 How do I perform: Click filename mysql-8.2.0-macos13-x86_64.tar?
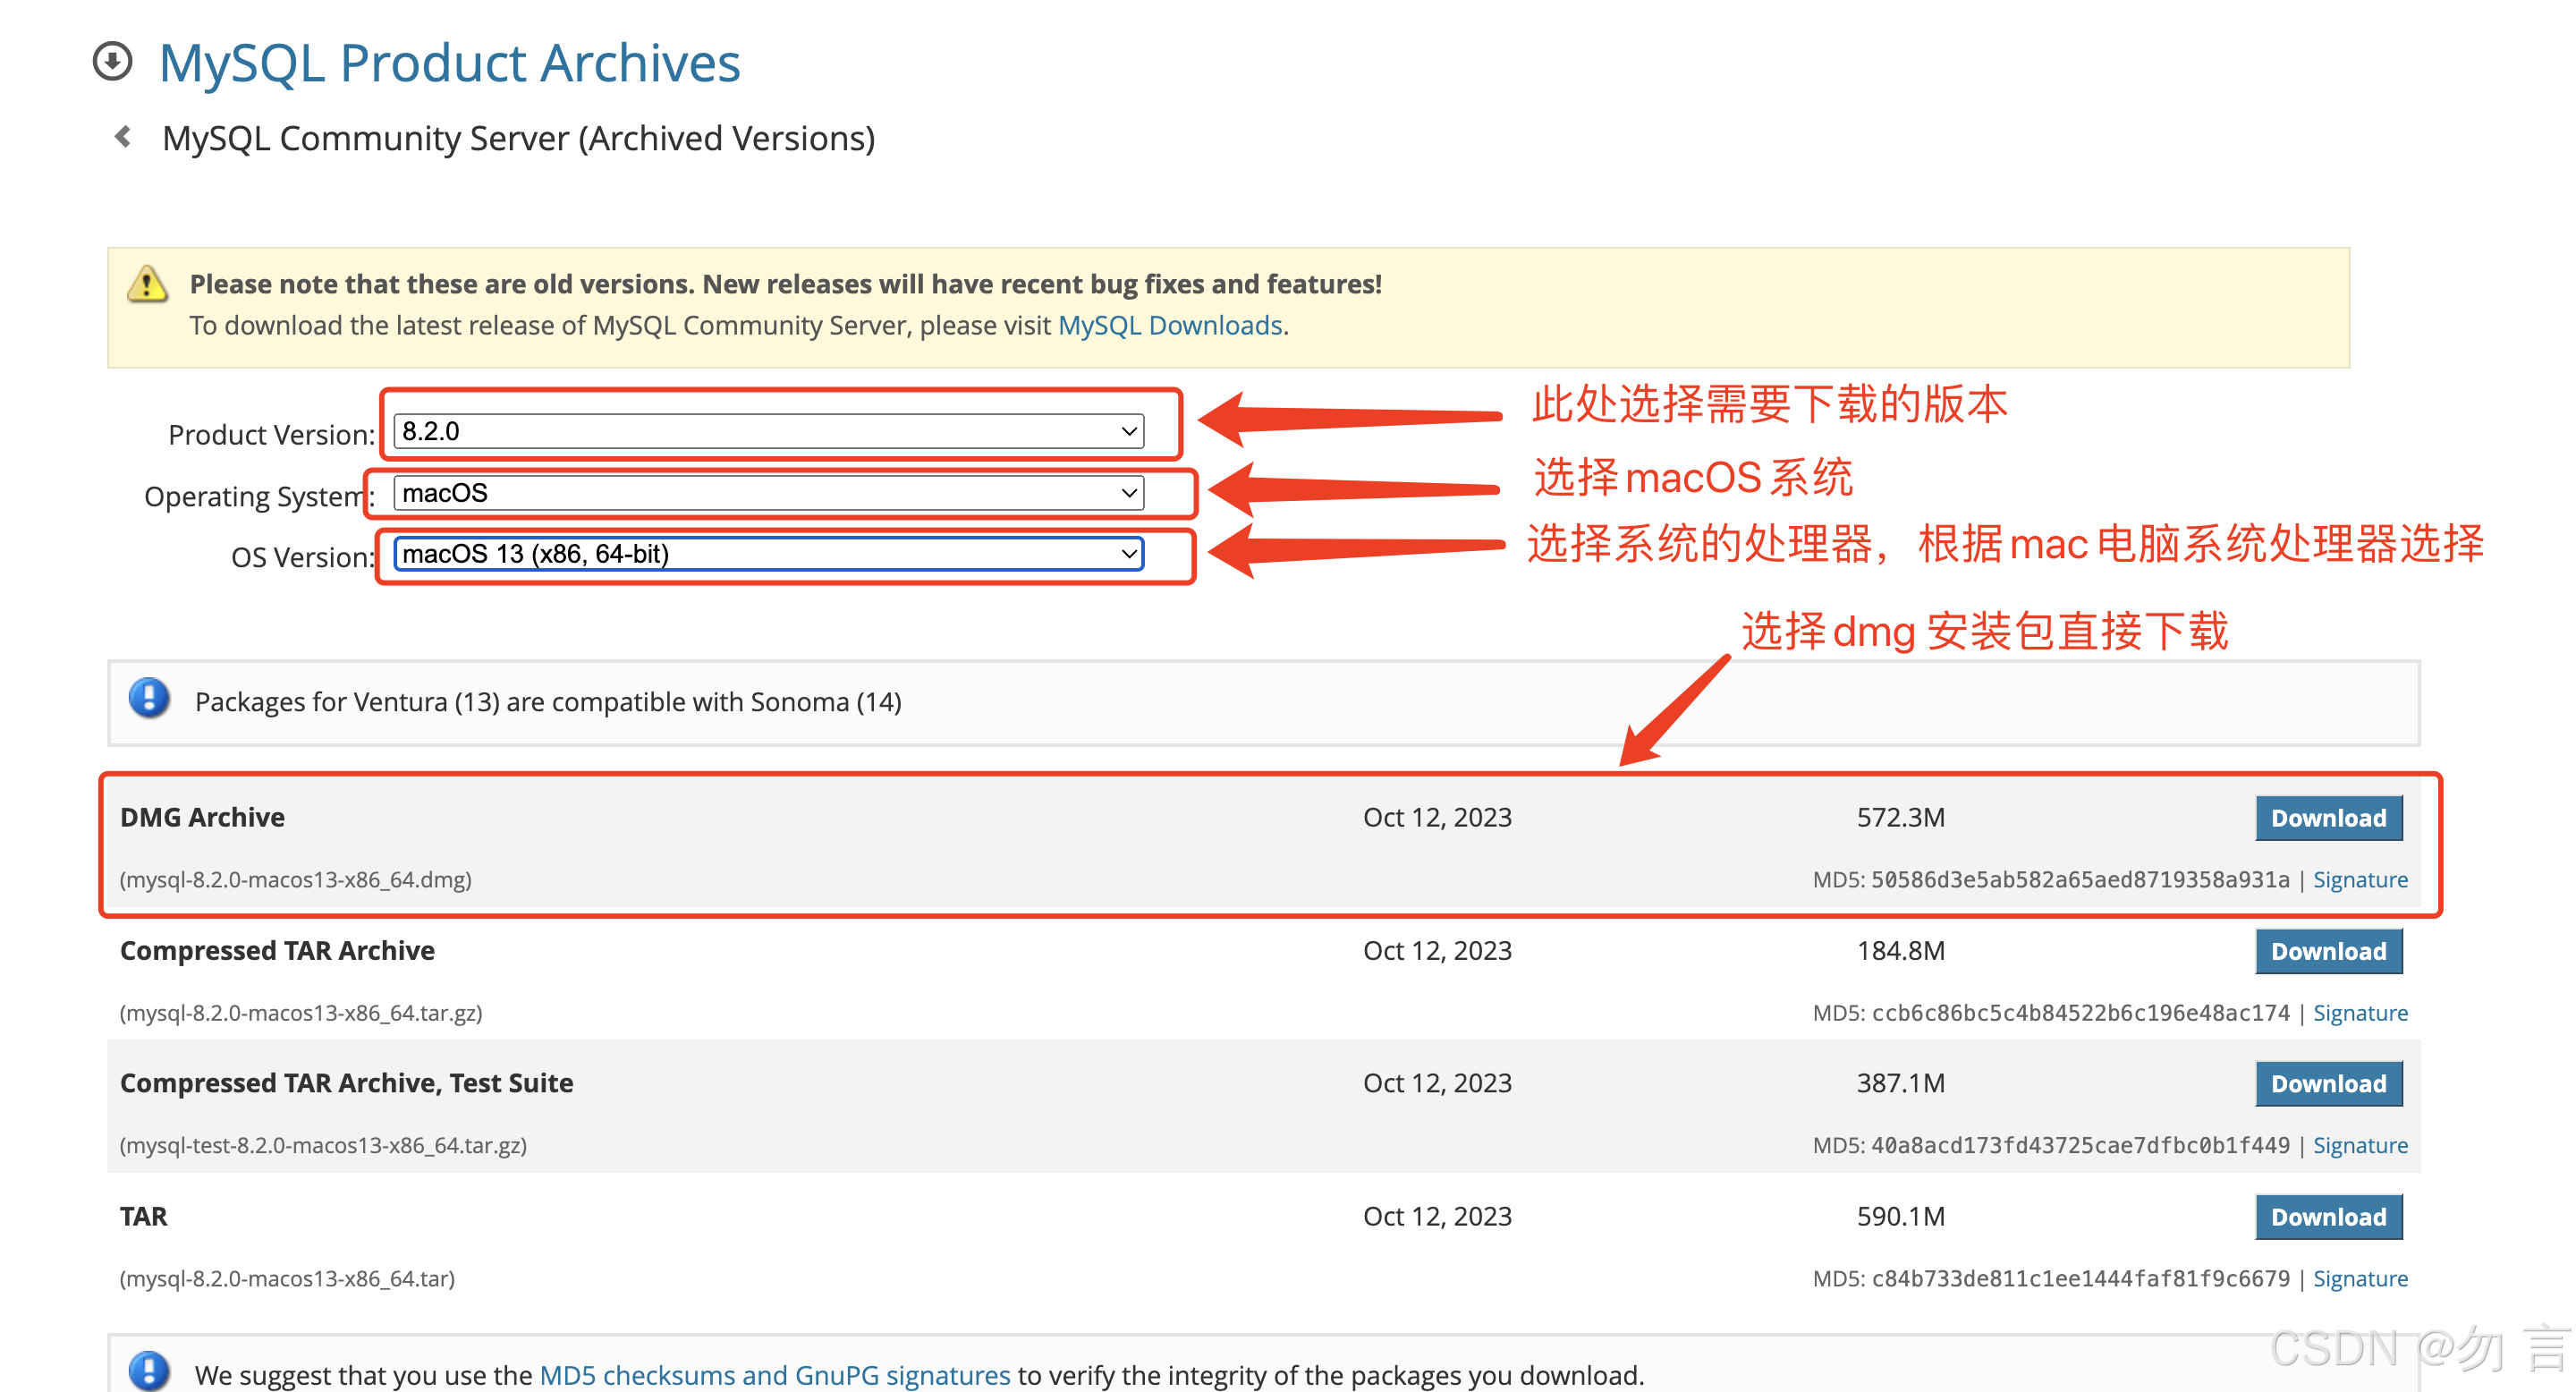287,1279
